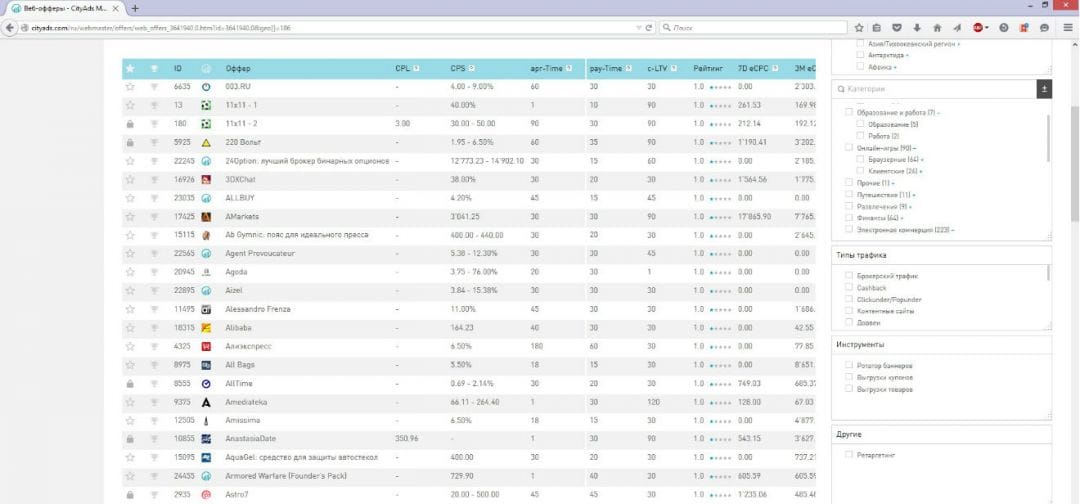Star the 11x11 - 1 offer

pyautogui.click(x=130, y=105)
